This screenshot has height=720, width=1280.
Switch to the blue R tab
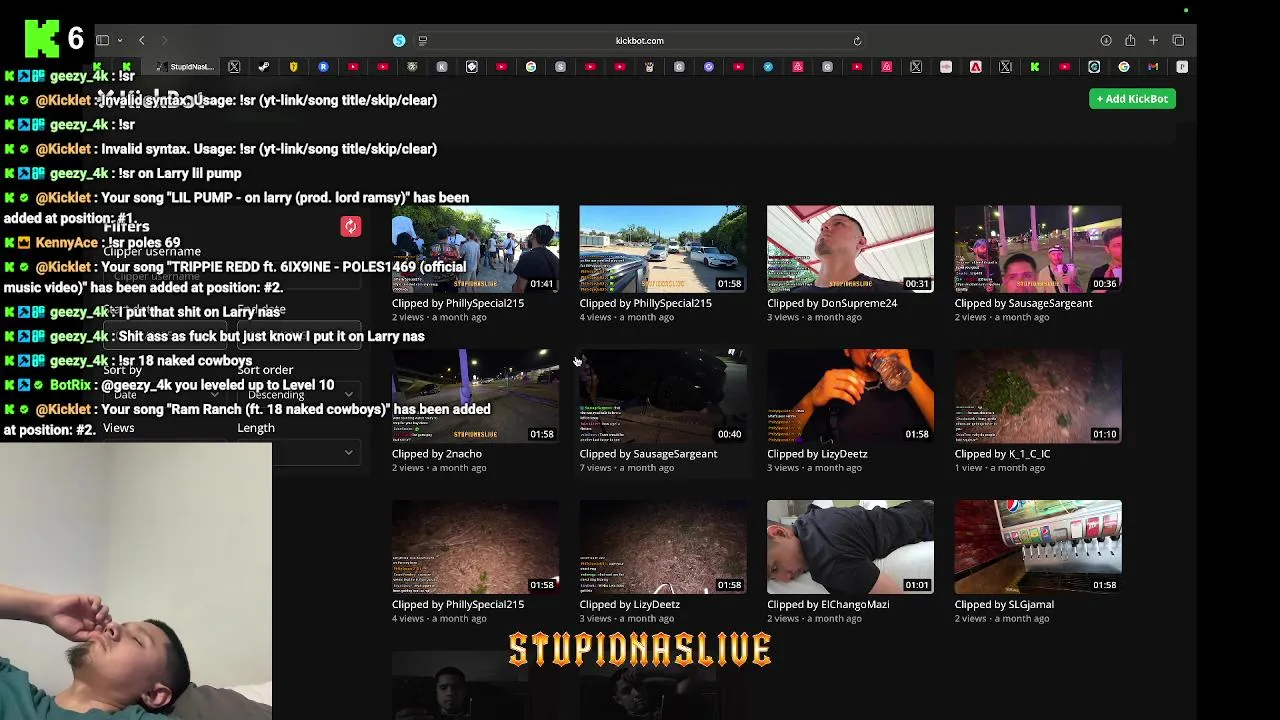[323, 67]
